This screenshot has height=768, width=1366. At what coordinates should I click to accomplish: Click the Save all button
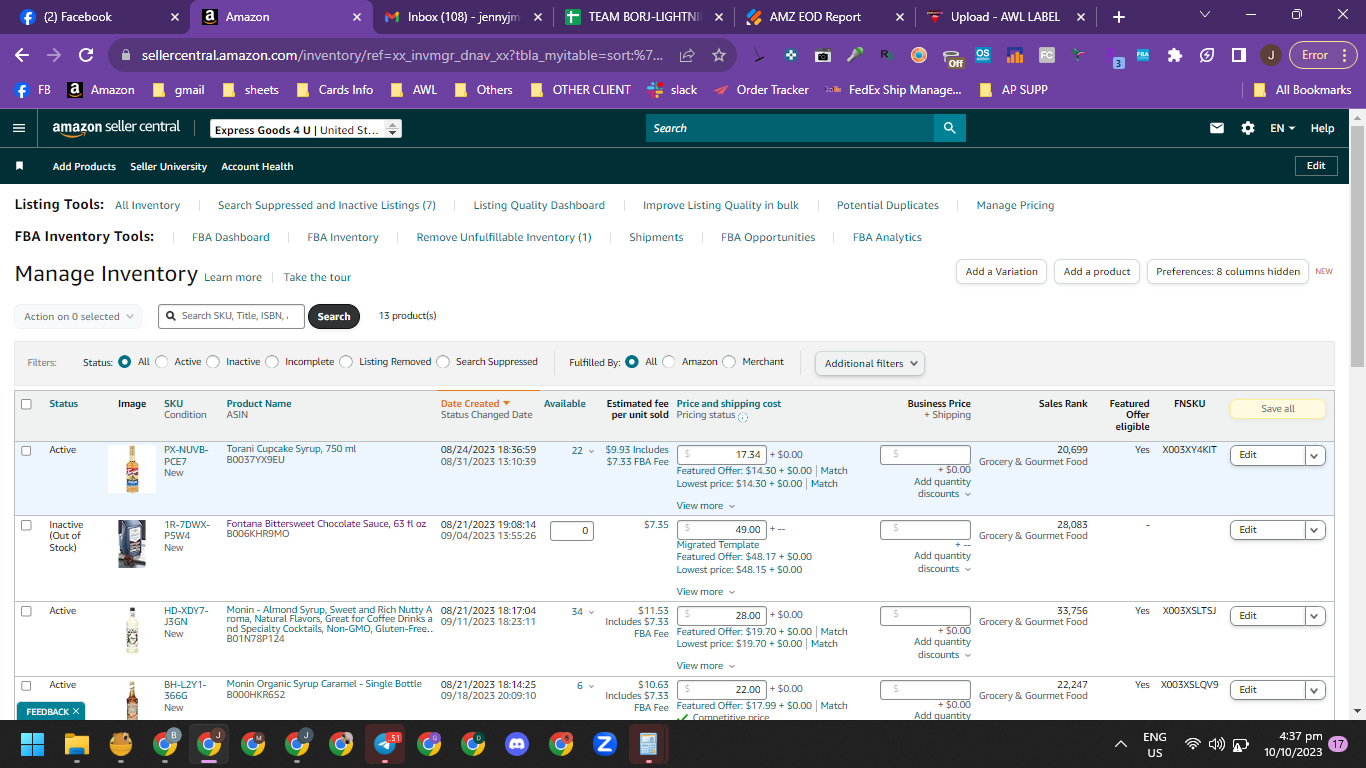(1278, 408)
